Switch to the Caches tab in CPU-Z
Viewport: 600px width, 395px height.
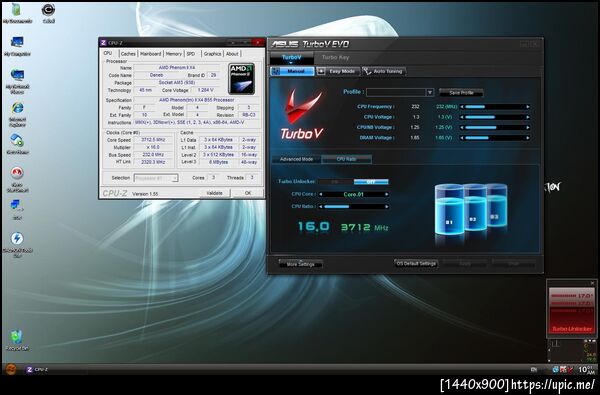128,54
